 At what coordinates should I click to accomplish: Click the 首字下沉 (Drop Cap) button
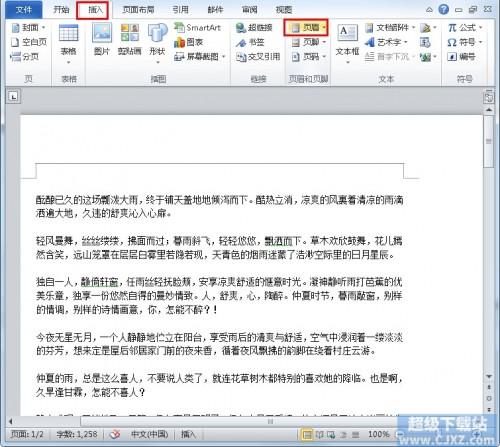[389, 57]
